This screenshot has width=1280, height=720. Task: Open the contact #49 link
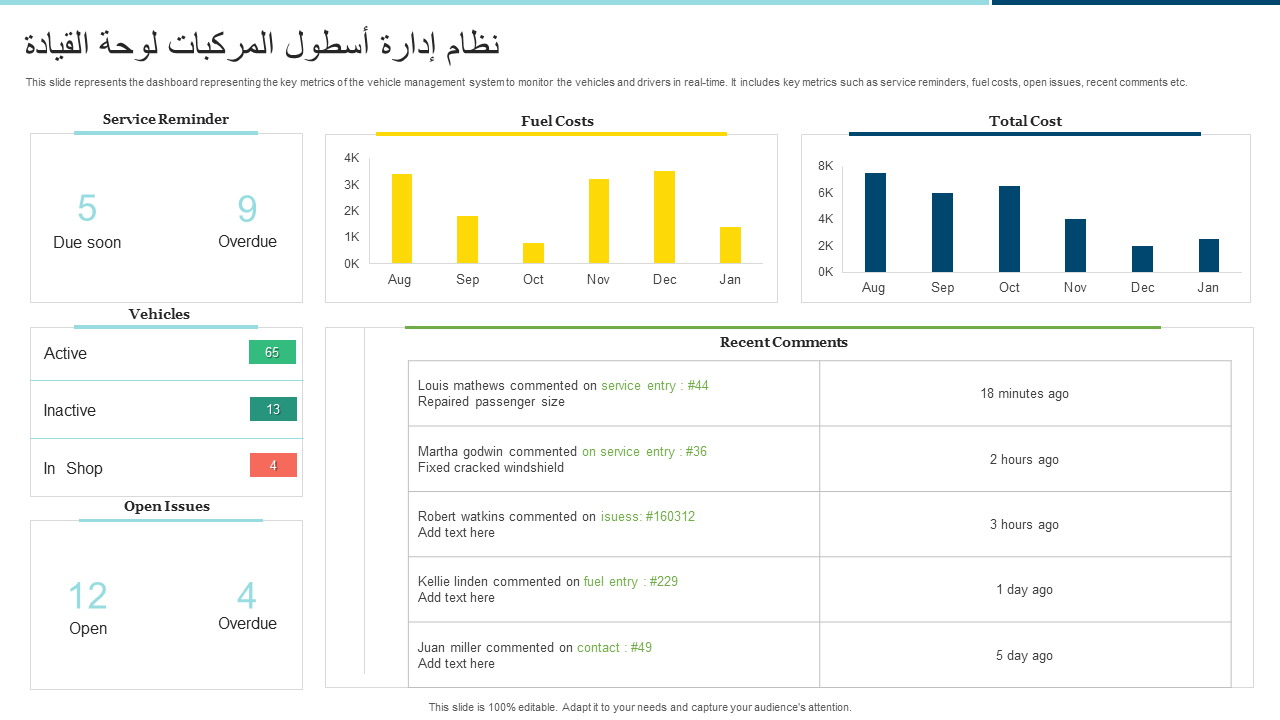[x=614, y=647]
